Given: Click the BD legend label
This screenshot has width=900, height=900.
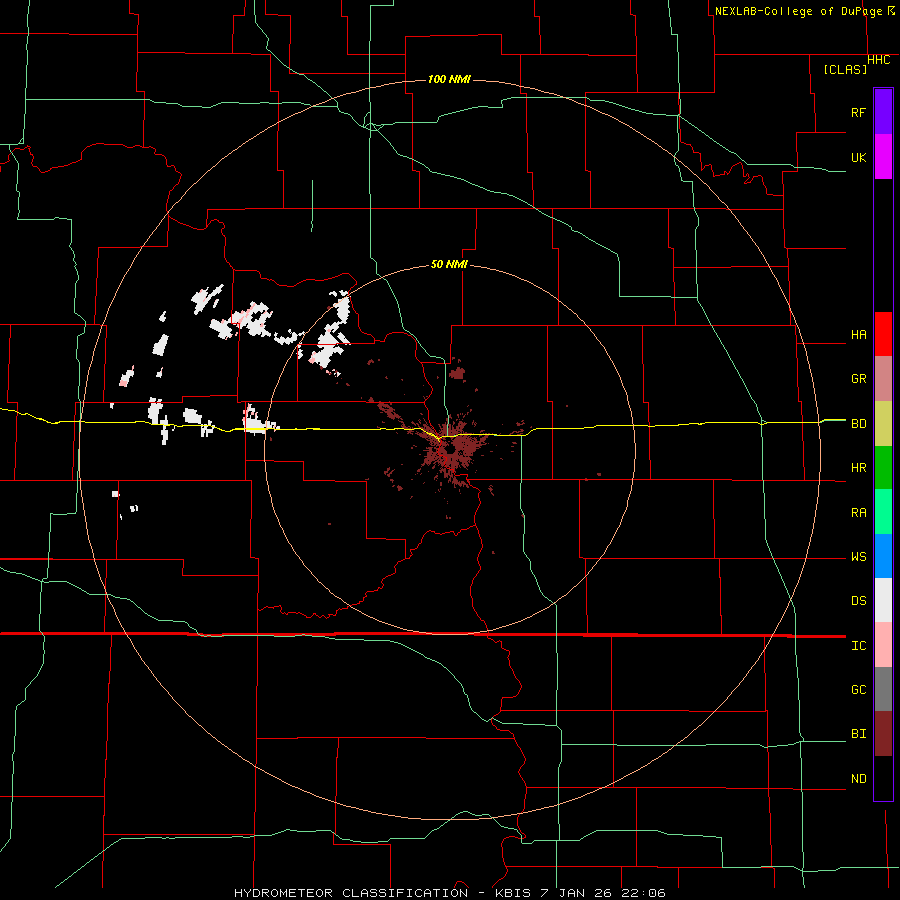Looking at the screenshot, I should coord(858,424).
